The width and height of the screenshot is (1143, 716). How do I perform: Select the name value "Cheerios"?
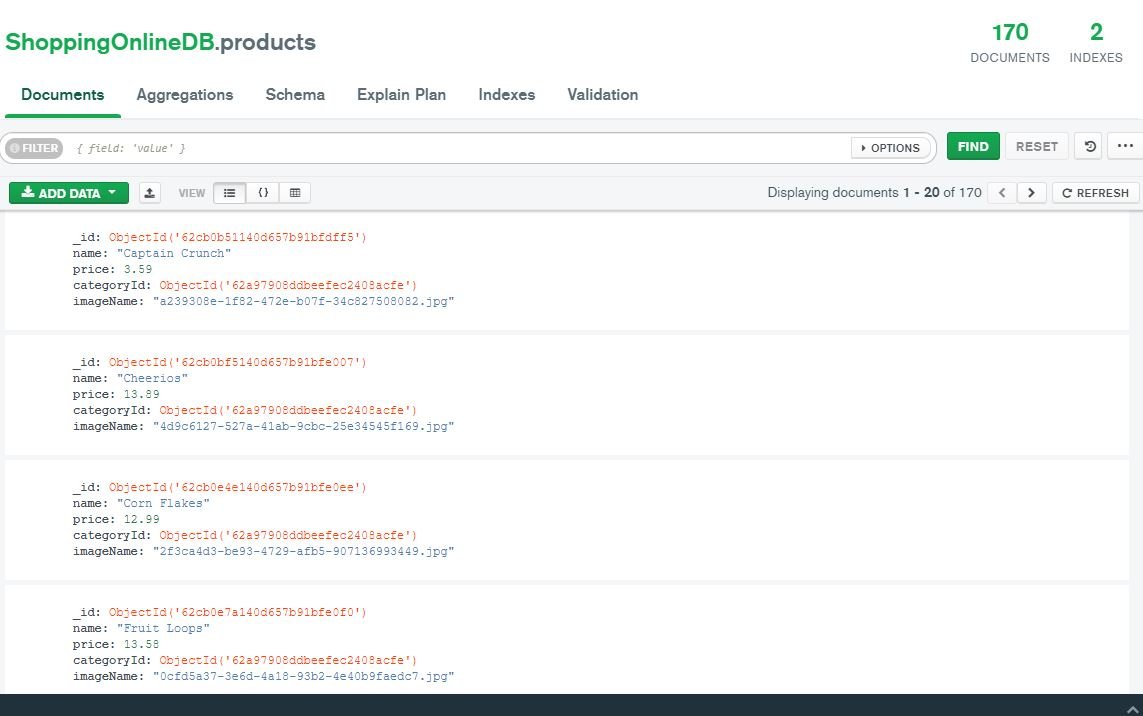click(x=152, y=378)
